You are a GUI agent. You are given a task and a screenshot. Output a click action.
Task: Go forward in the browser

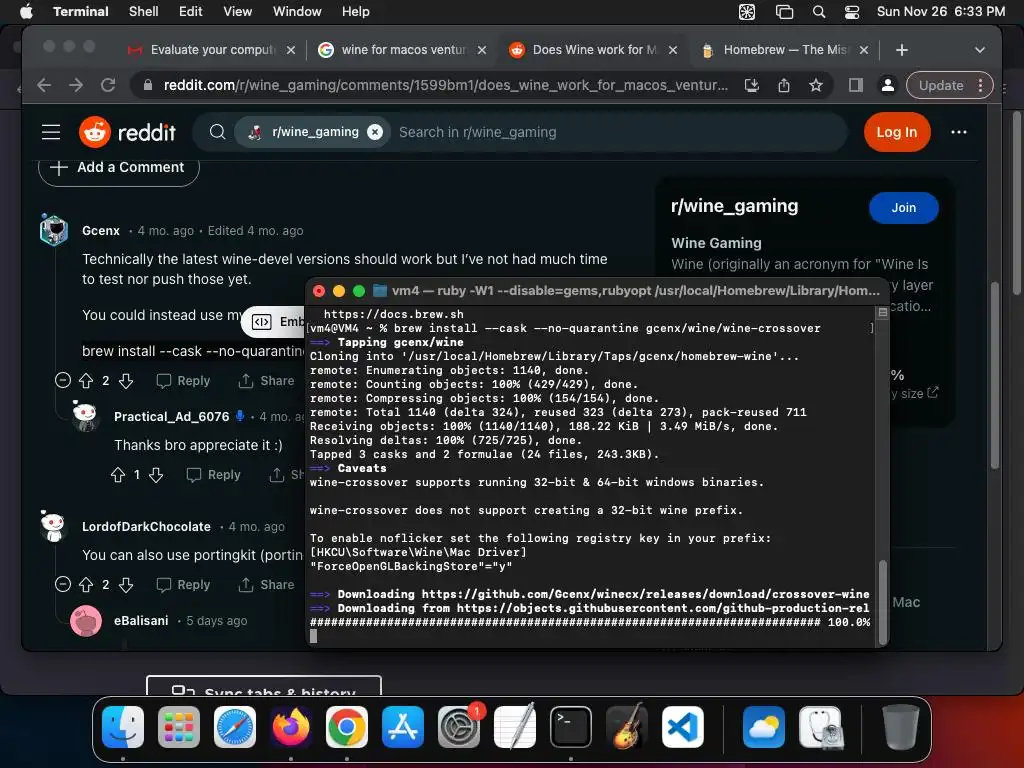click(76, 85)
